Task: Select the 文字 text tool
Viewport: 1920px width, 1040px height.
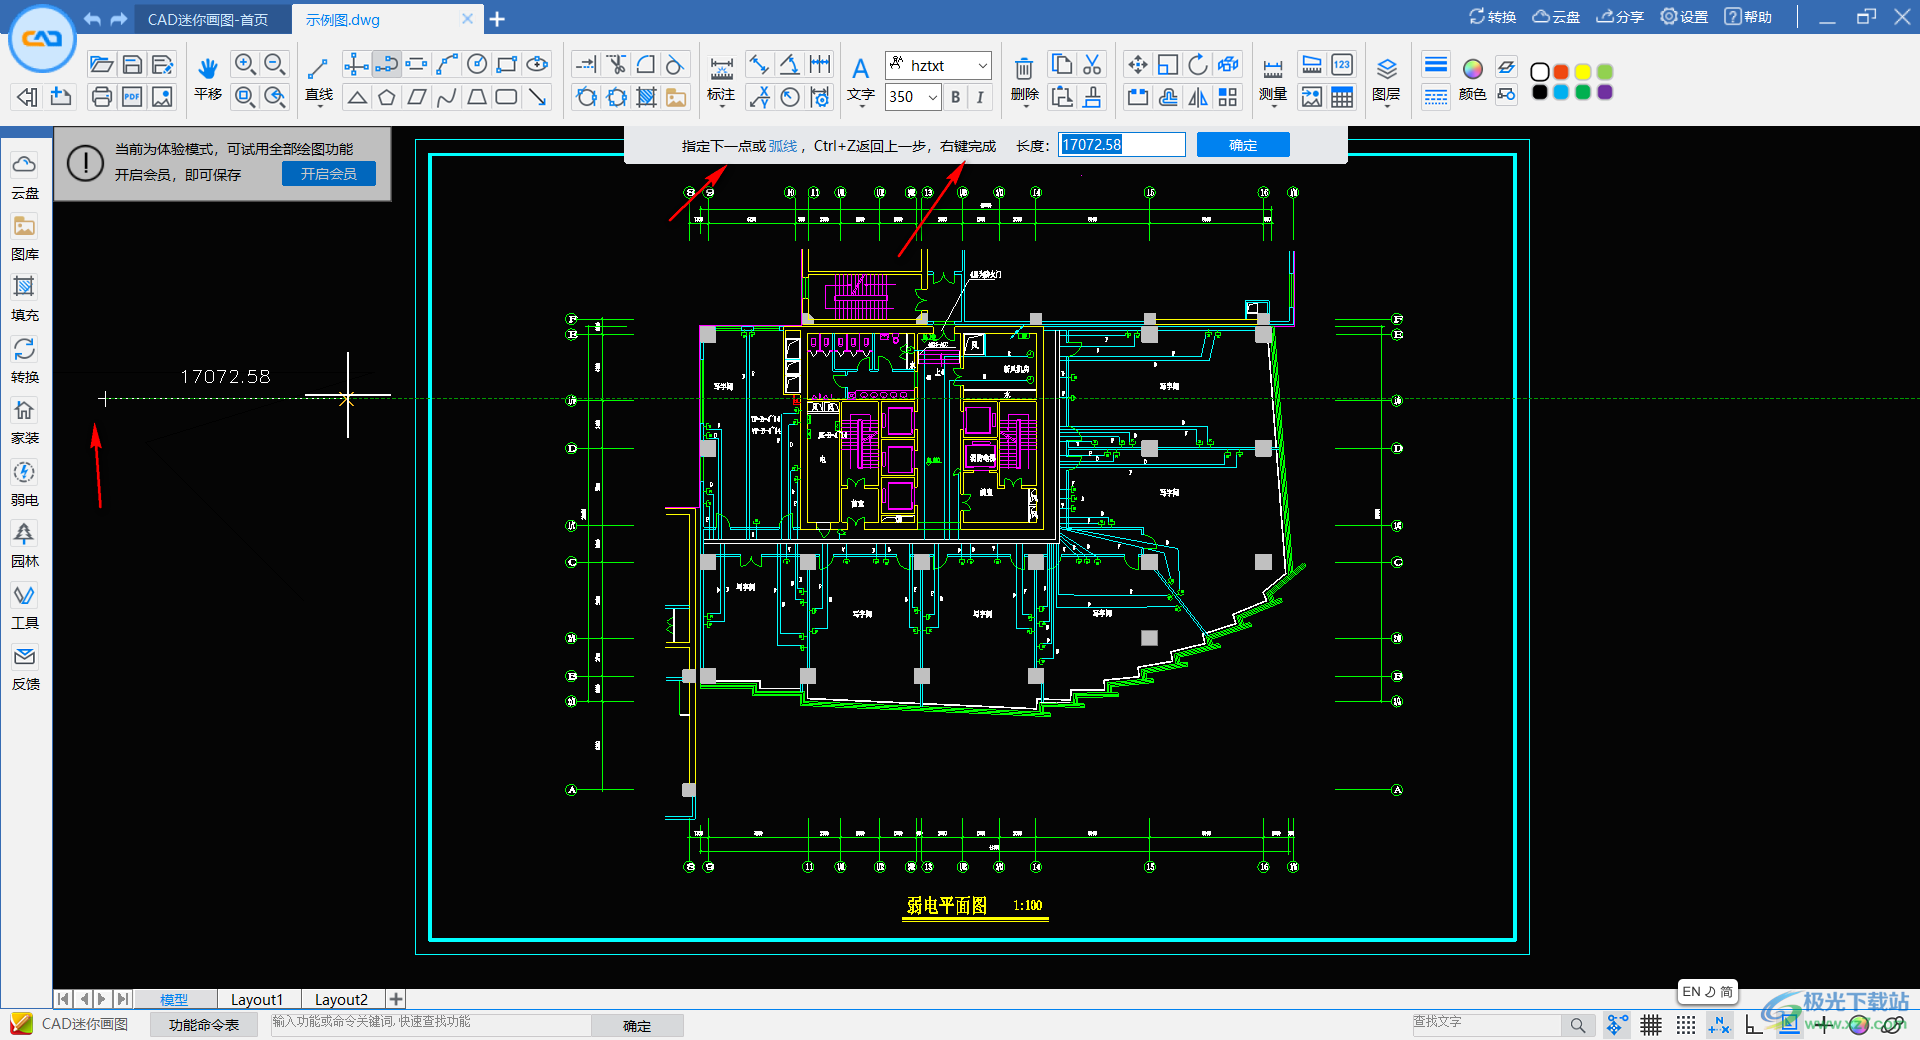Action: [860, 78]
